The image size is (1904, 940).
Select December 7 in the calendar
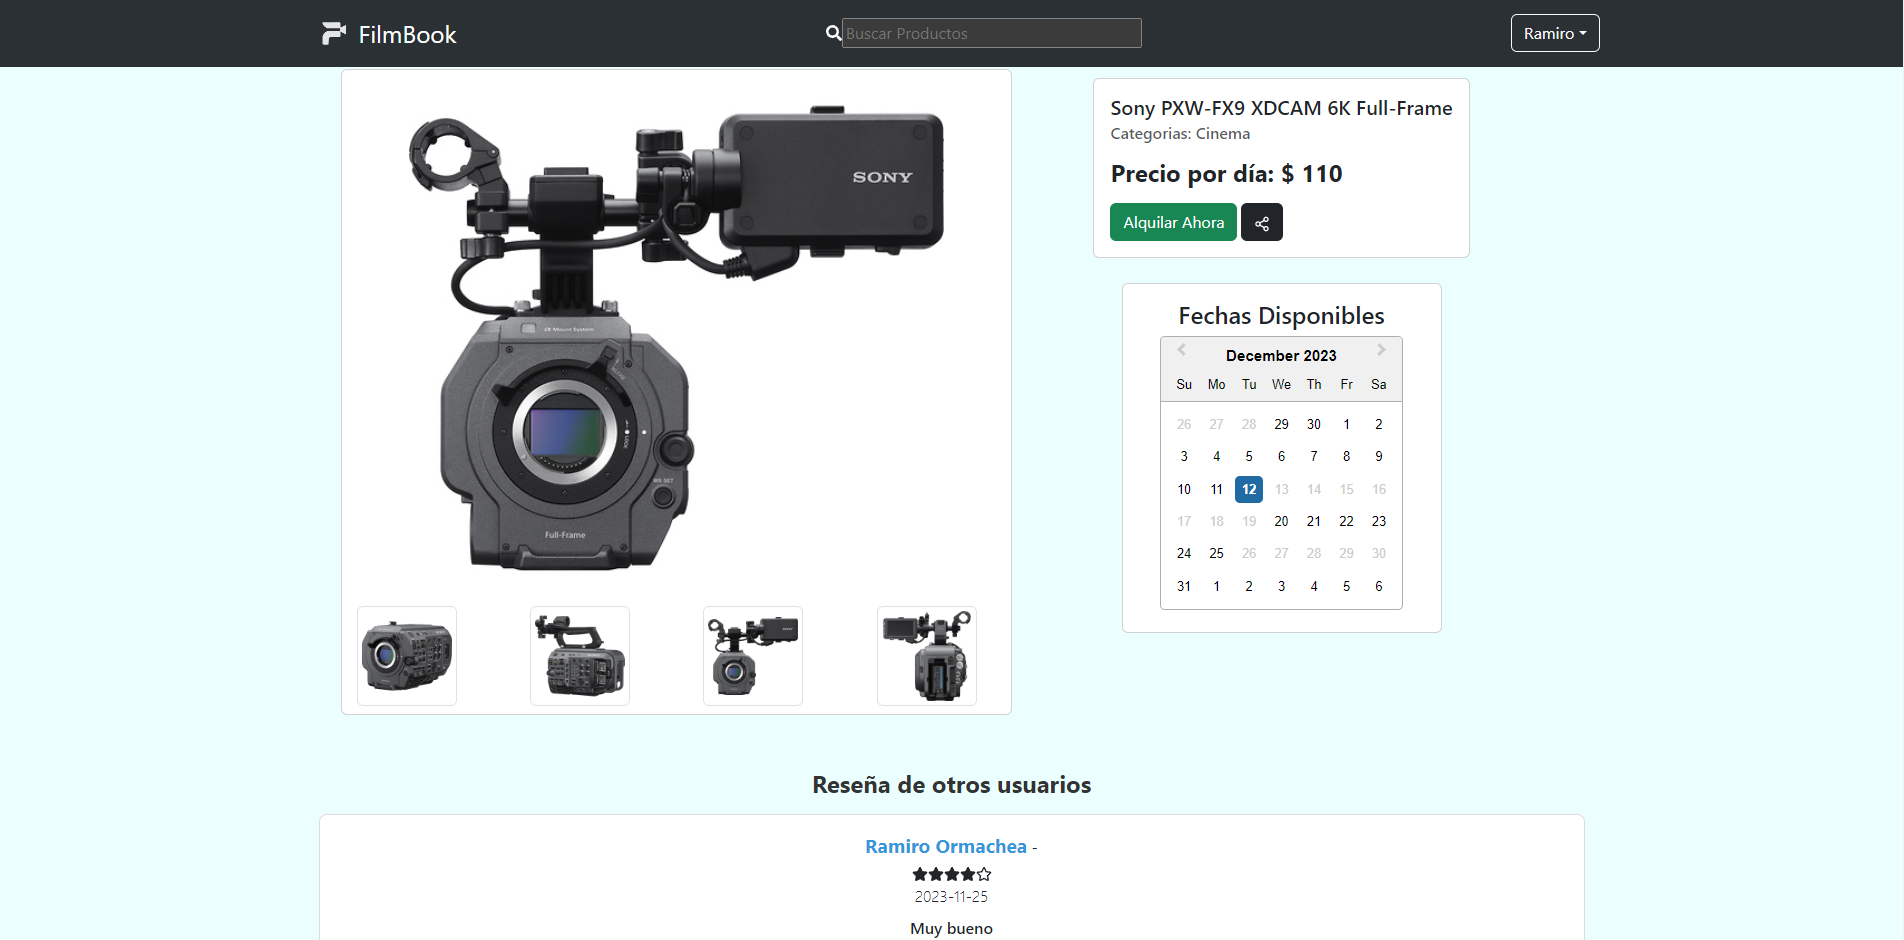tap(1314, 456)
